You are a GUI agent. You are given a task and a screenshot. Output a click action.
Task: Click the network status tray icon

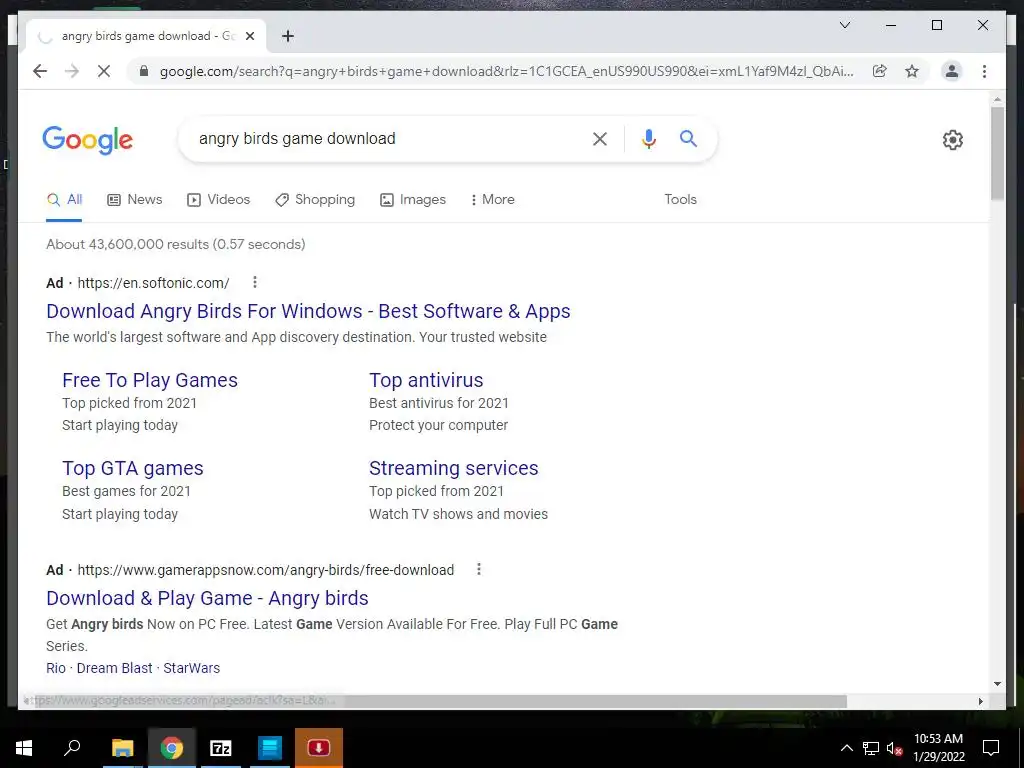(x=871, y=748)
